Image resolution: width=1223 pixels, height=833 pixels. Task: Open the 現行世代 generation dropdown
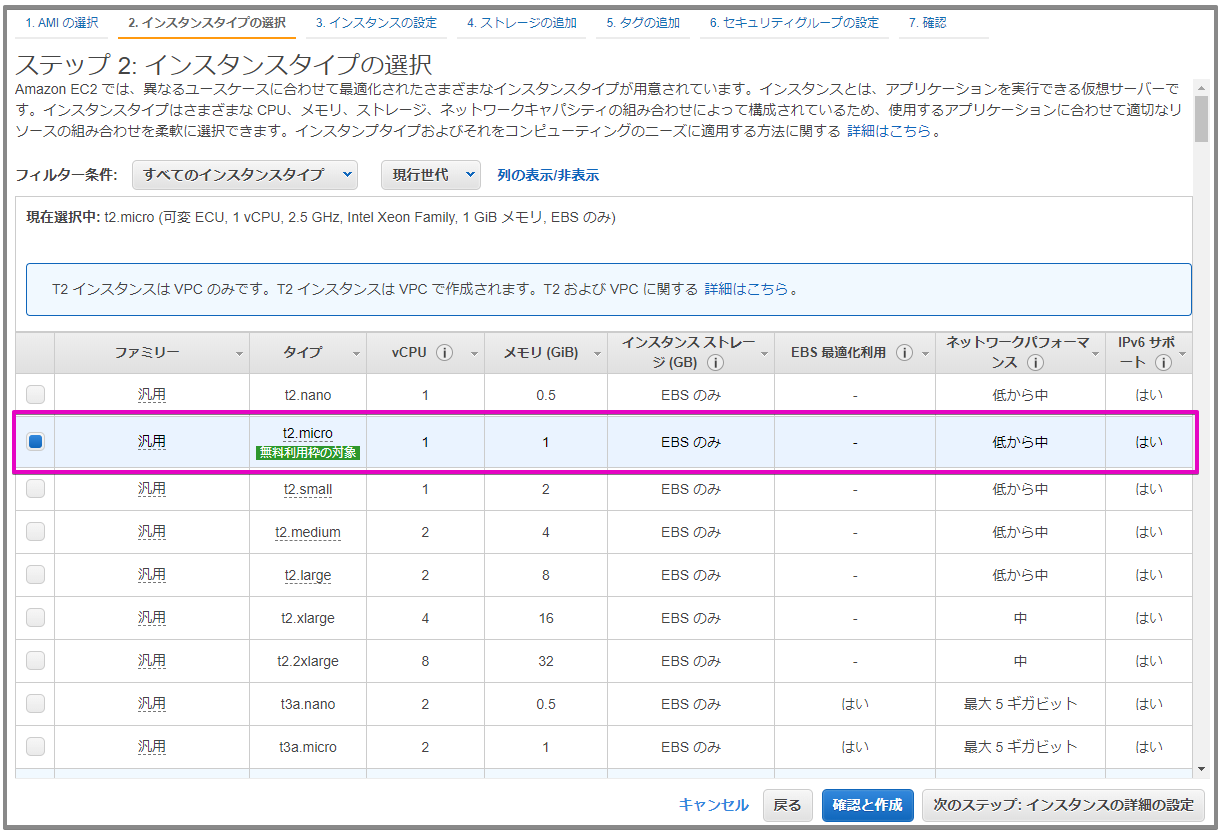(x=431, y=175)
